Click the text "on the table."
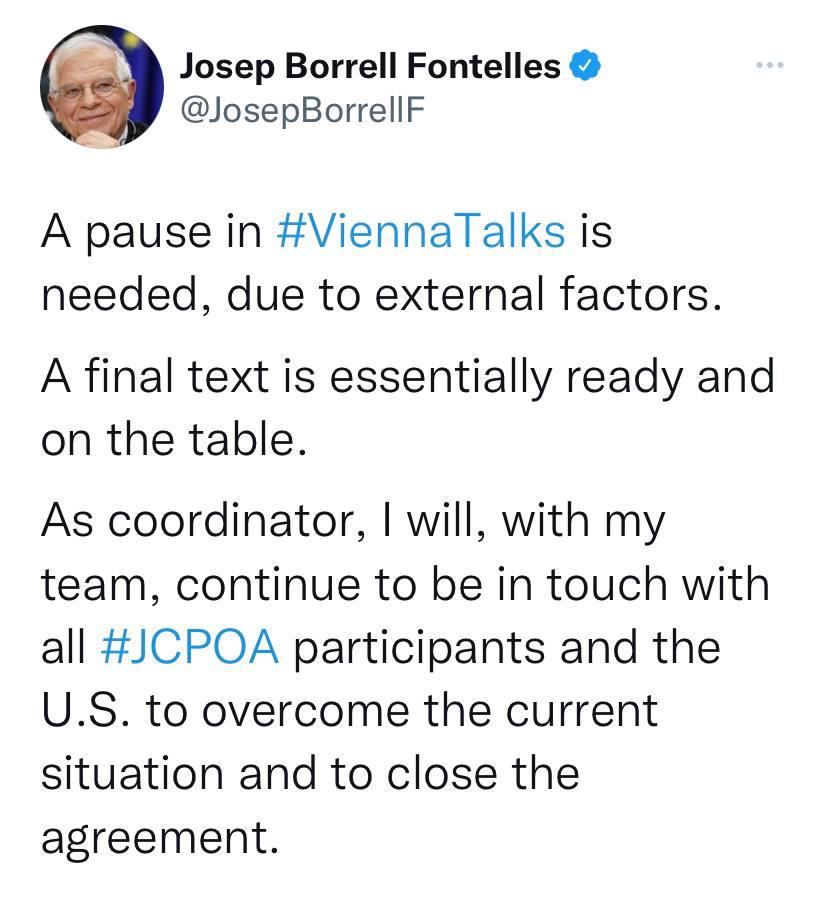This screenshot has width=828, height=906. click(x=173, y=440)
